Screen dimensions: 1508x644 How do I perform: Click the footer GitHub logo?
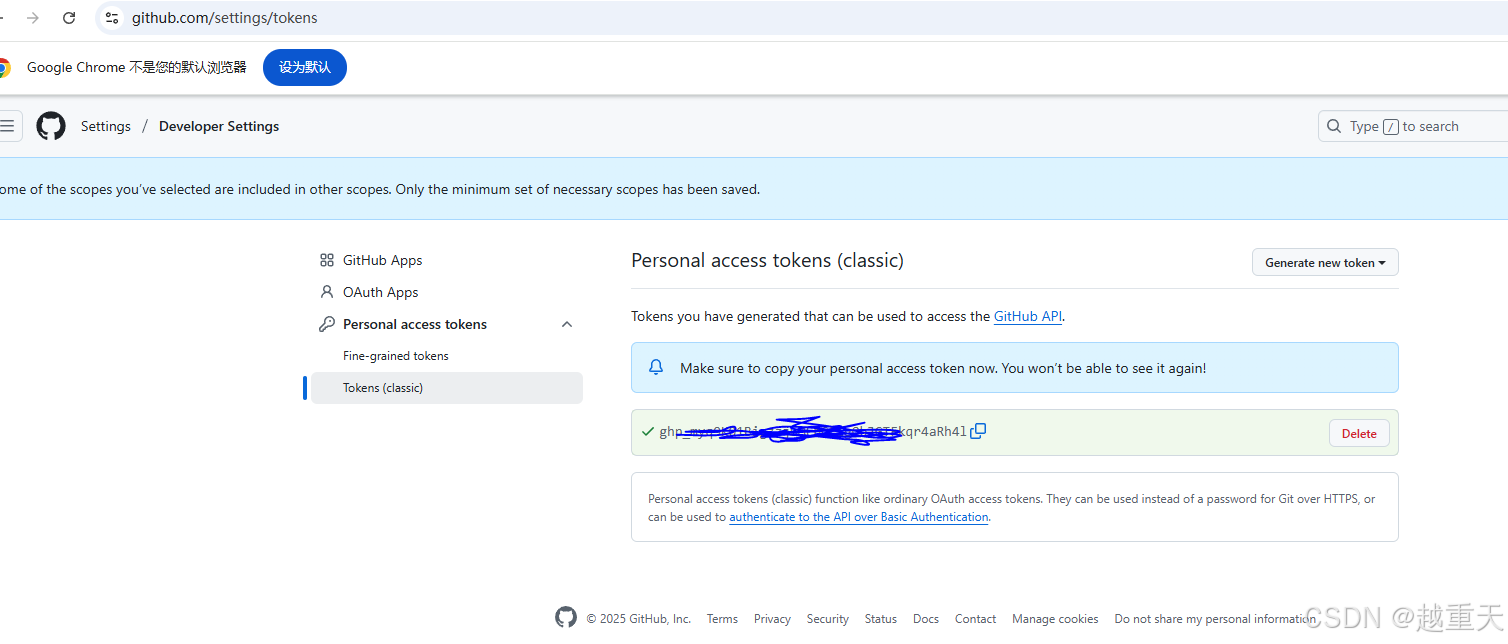(566, 618)
